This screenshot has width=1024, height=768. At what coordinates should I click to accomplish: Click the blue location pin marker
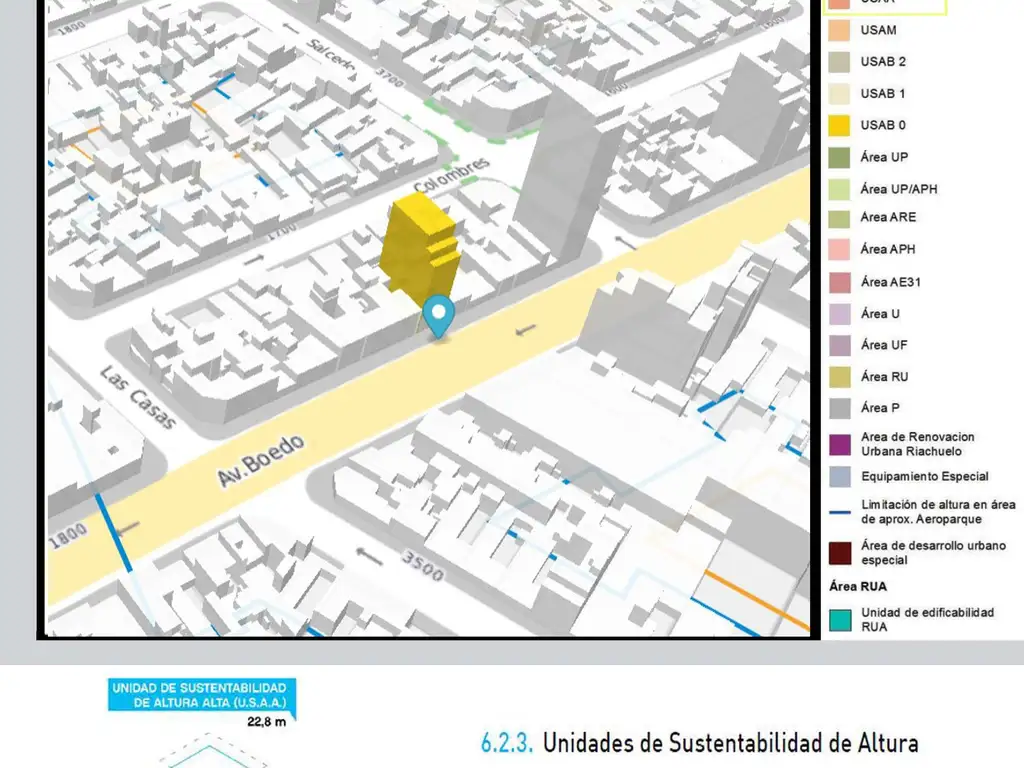click(438, 317)
